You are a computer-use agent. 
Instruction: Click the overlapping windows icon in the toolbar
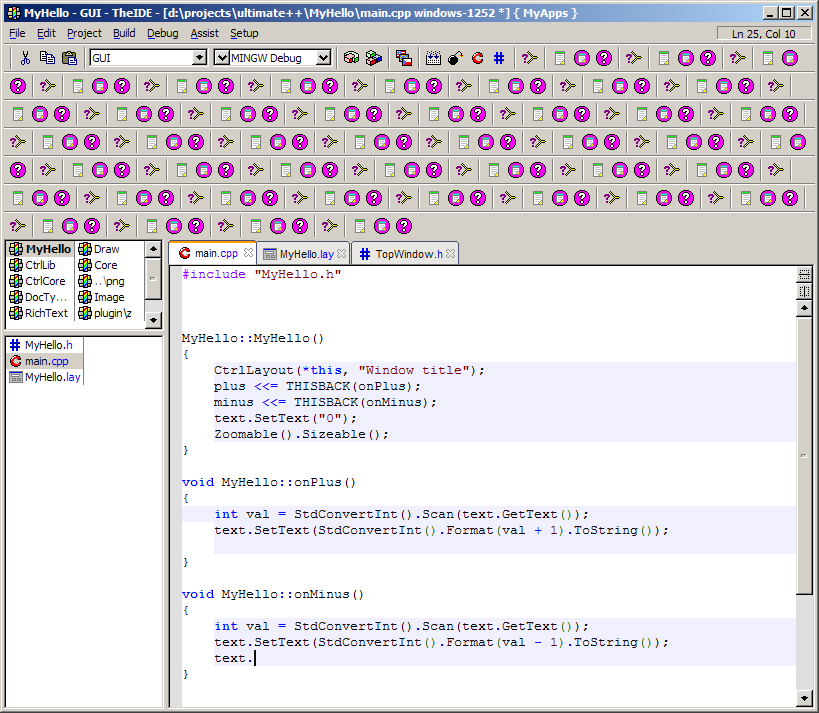(x=403, y=58)
